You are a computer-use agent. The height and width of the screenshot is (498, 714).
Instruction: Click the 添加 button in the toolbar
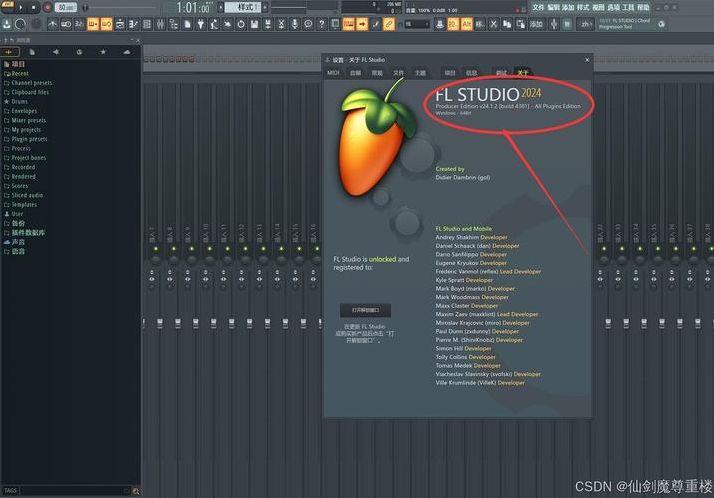click(x=536, y=24)
